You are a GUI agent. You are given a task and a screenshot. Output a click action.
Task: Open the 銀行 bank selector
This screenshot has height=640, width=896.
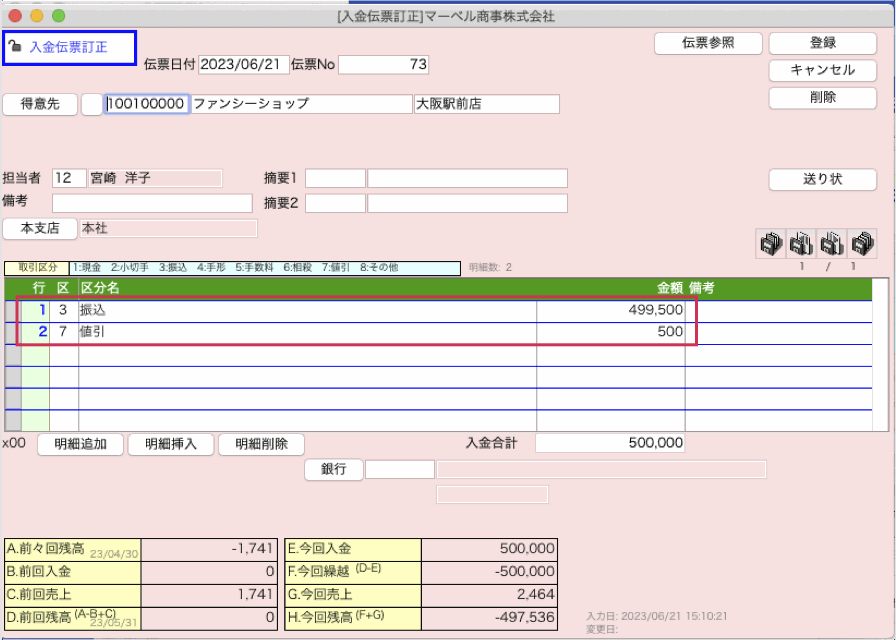tap(333, 469)
